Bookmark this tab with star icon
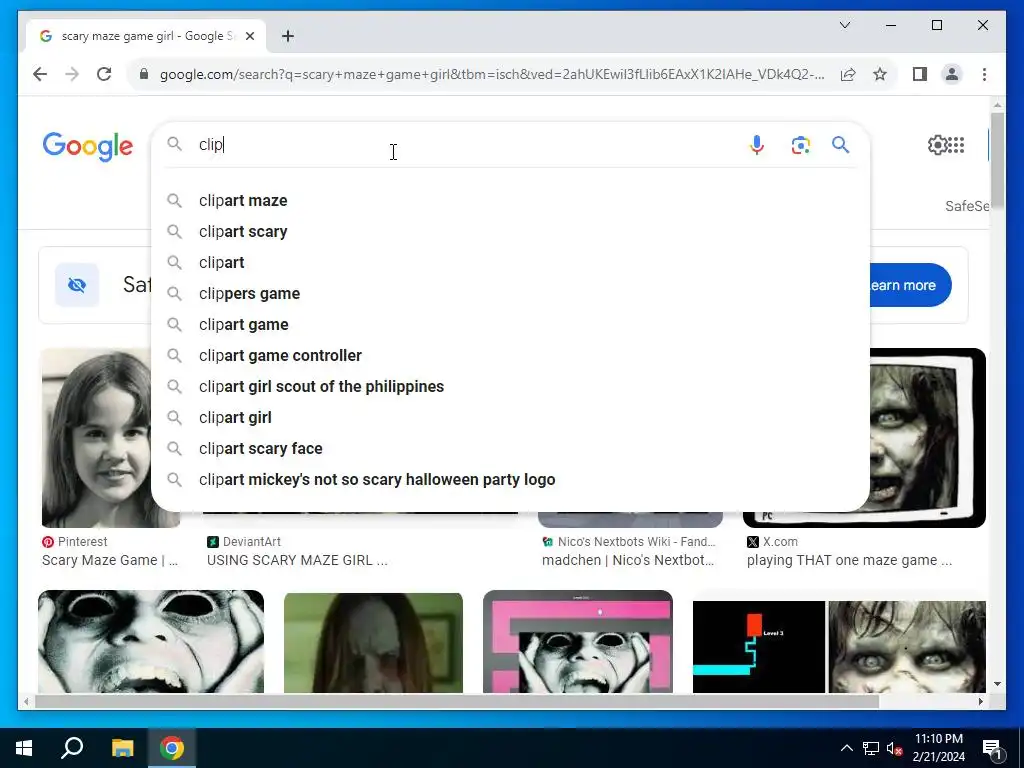Image resolution: width=1024 pixels, height=768 pixels. [x=880, y=74]
